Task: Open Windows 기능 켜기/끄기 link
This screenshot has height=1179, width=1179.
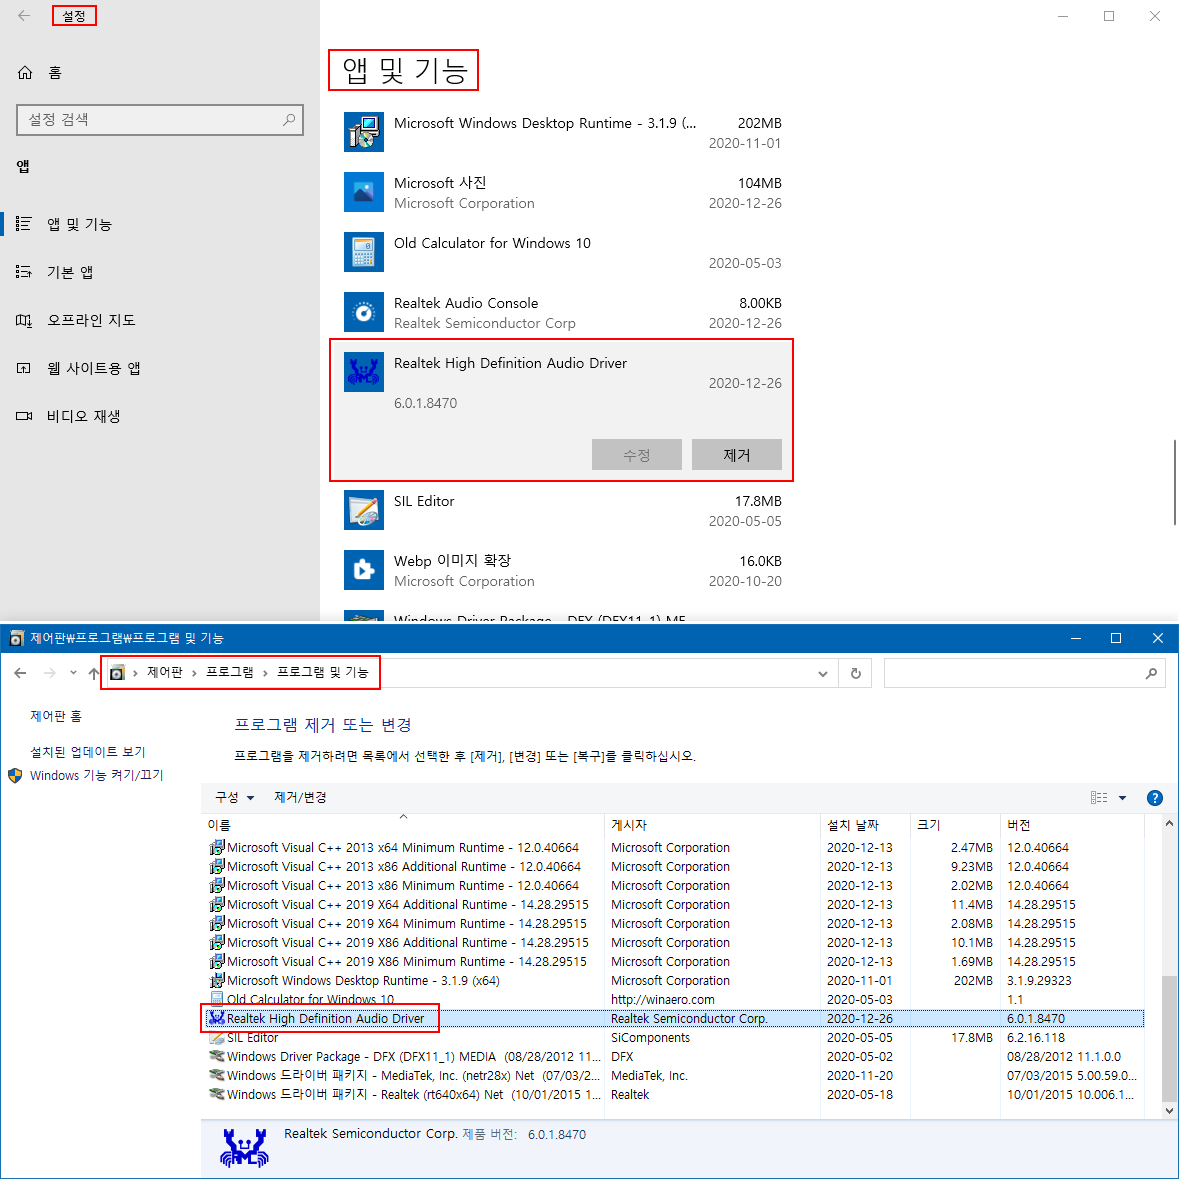Action: click(x=96, y=775)
